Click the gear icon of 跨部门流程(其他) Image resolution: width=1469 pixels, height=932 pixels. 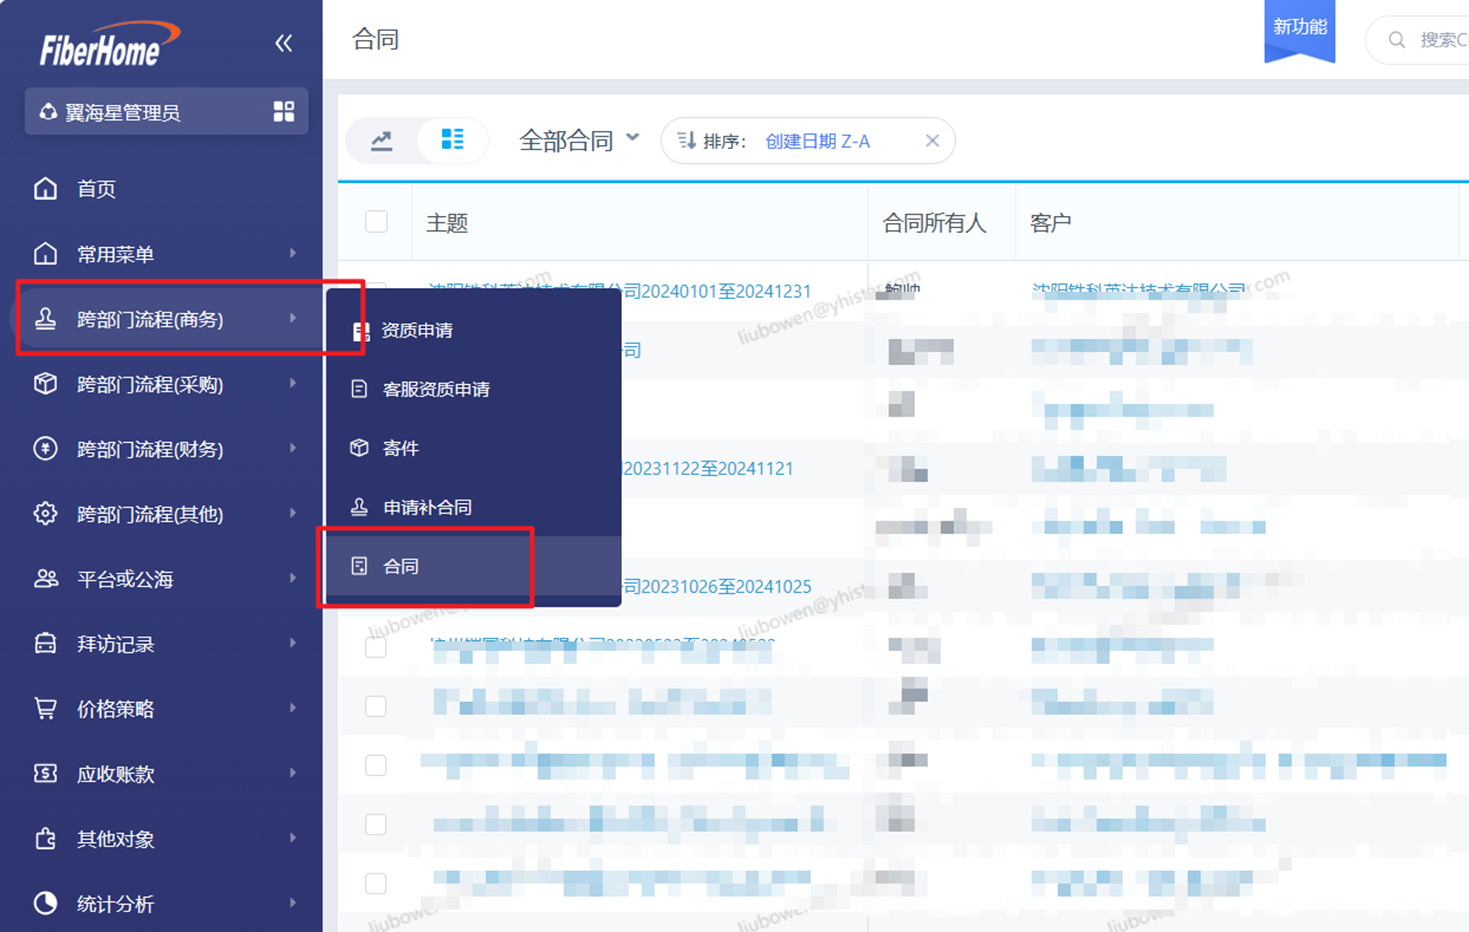pos(45,513)
